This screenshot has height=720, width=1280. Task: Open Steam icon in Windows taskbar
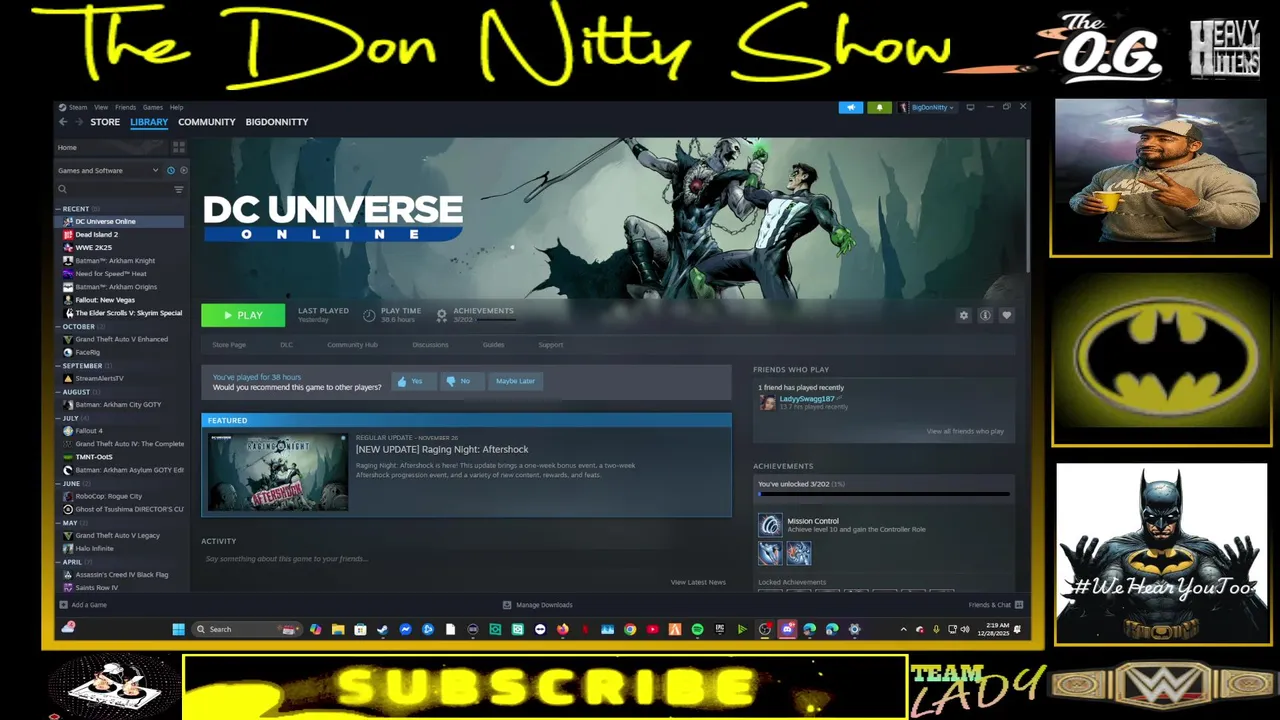point(382,630)
